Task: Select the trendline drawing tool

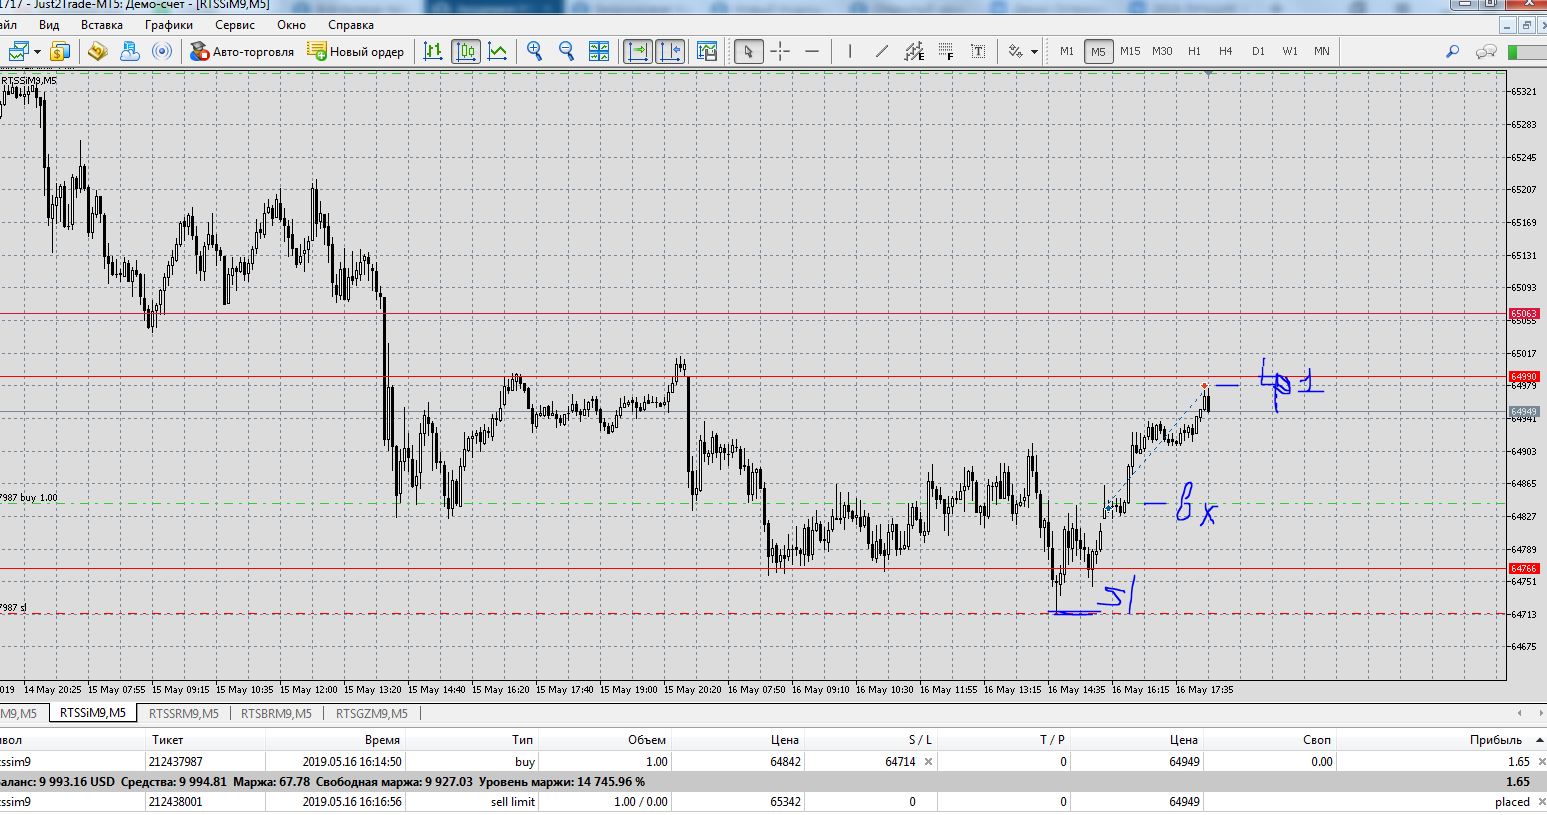Action: (x=882, y=51)
